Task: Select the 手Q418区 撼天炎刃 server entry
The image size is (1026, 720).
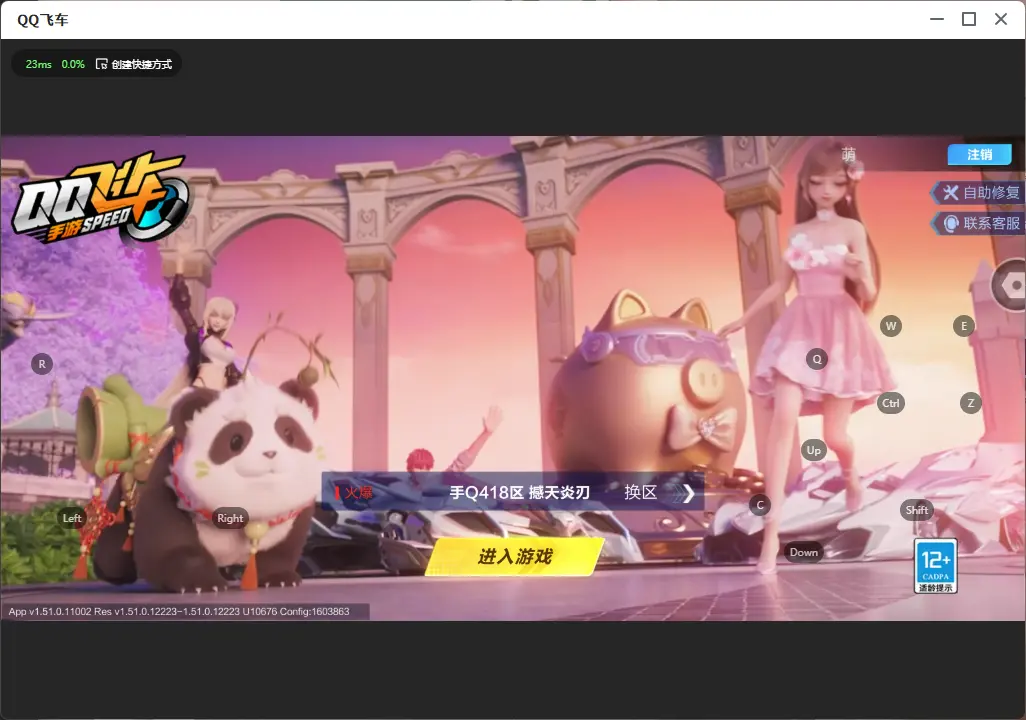Action: (x=520, y=492)
